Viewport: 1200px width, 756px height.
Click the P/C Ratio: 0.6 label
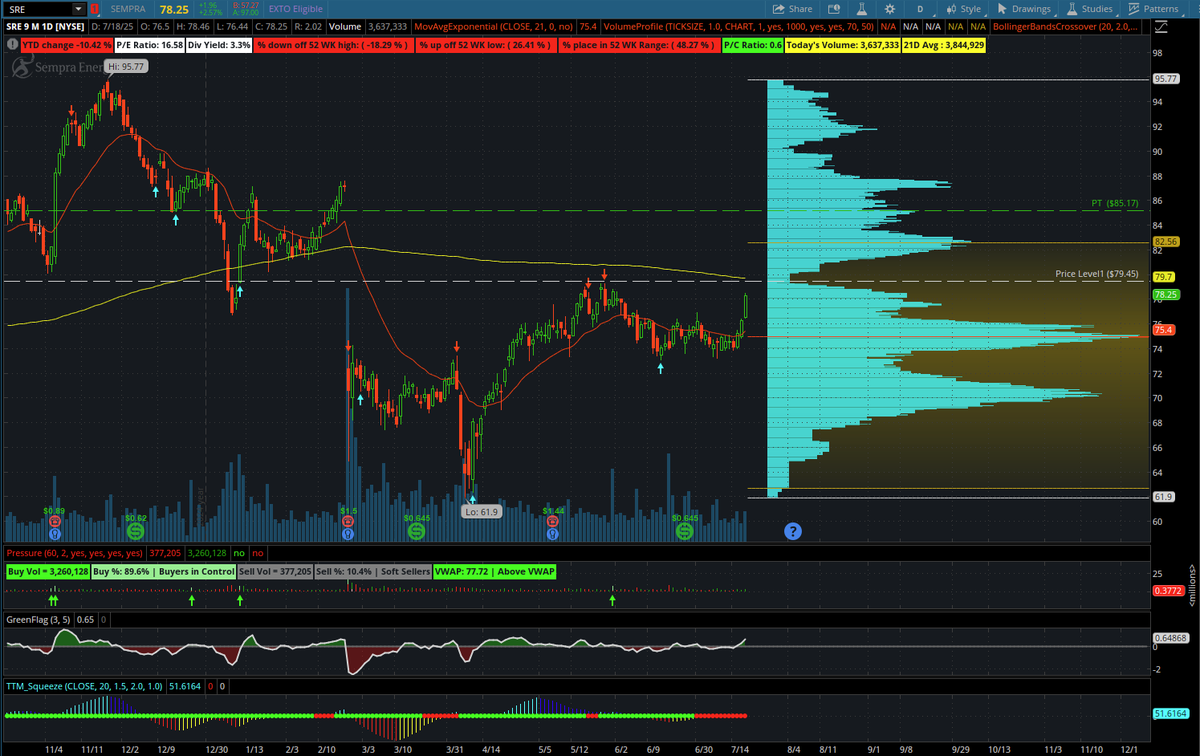click(x=753, y=45)
